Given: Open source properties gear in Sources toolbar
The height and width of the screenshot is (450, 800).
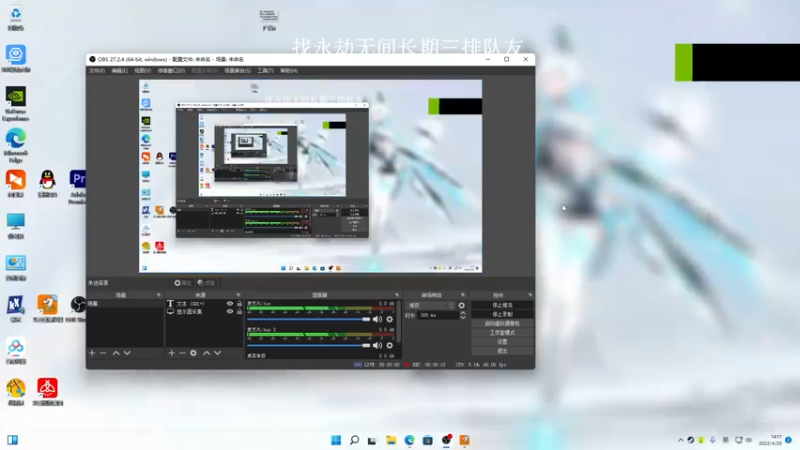Looking at the screenshot, I should point(193,353).
